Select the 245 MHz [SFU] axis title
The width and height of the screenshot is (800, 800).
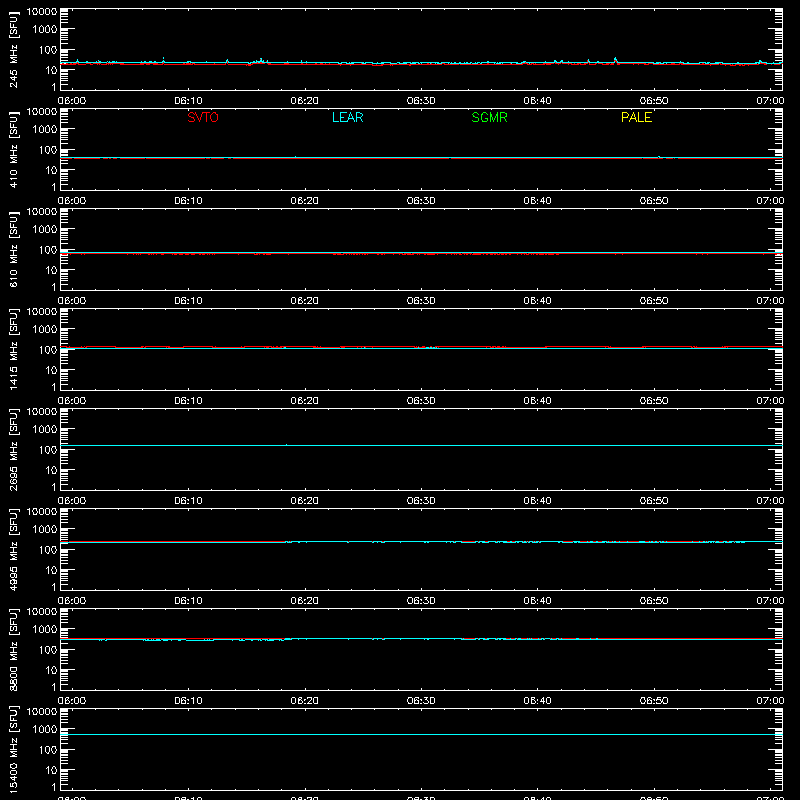tap(13, 50)
